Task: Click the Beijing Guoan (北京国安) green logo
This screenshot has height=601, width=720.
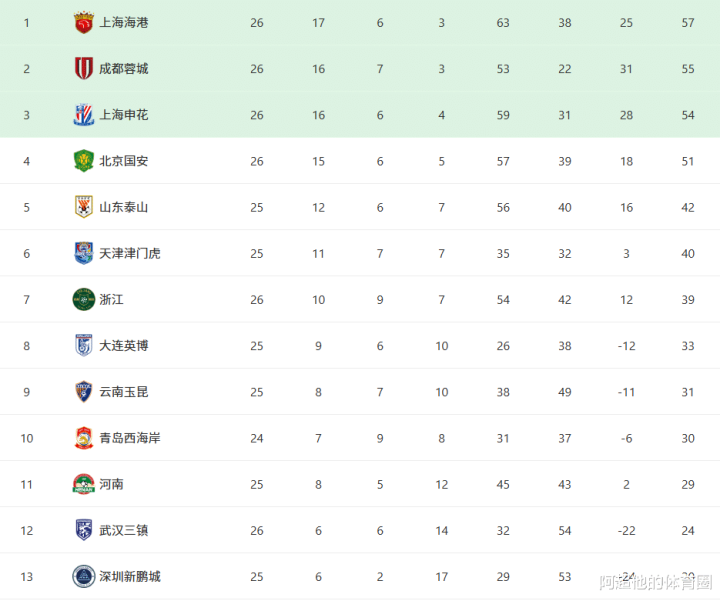Action: tap(84, 161)
